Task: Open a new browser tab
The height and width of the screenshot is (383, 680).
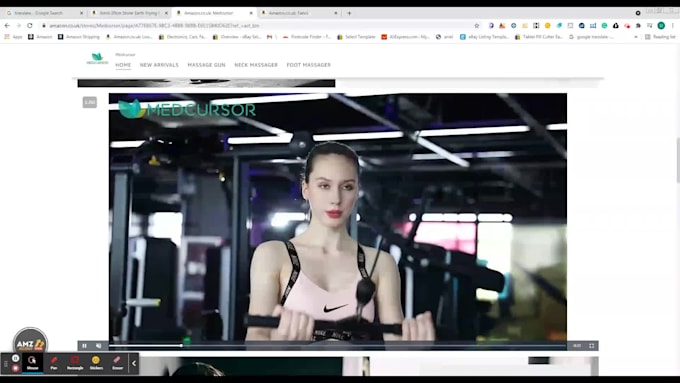Action: (x=349, y=13)
